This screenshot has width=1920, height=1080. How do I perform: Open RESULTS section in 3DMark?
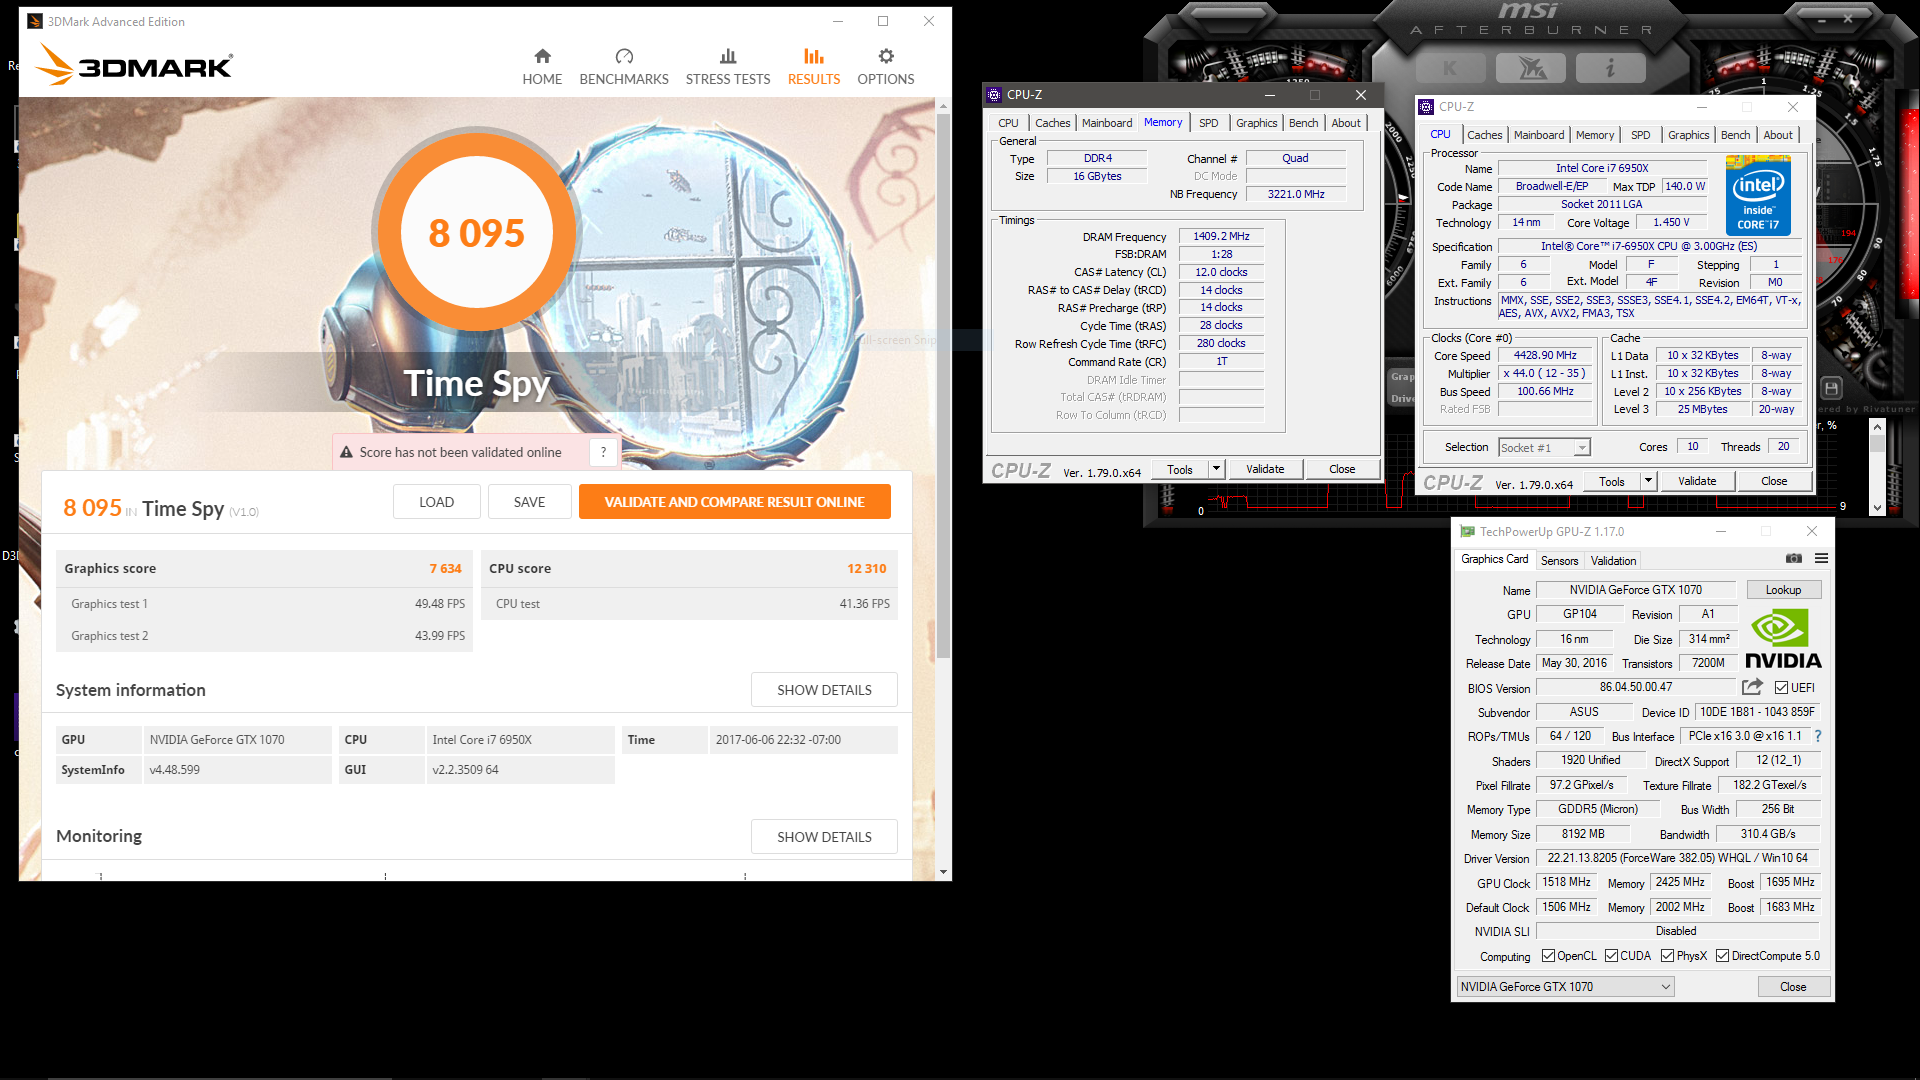[814, 67]
